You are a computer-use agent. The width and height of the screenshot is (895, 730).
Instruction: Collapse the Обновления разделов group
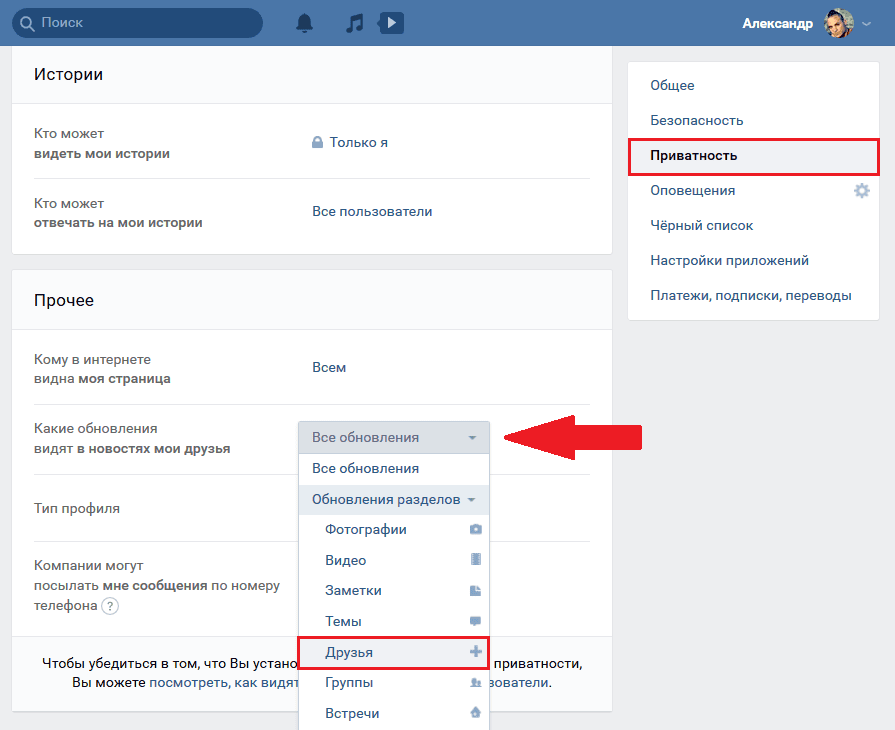pyautogui.click(x=394, y=499)
